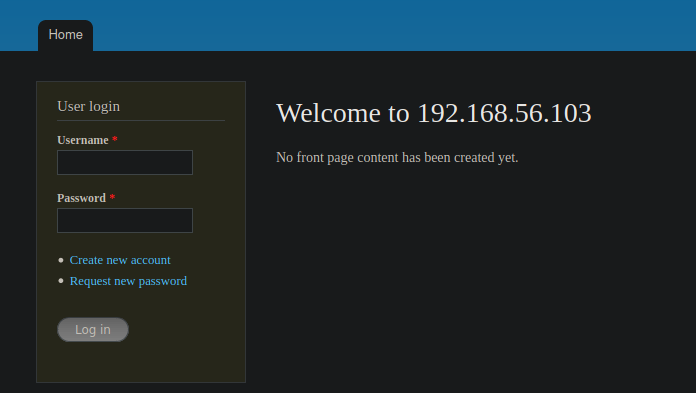
Task: Click the divider line under User login
Action: (x=141, y=120)
